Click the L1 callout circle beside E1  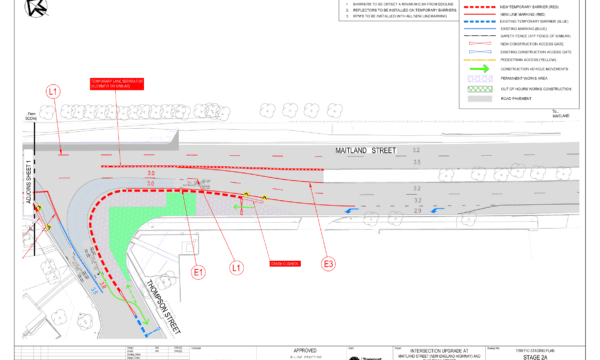236,268
